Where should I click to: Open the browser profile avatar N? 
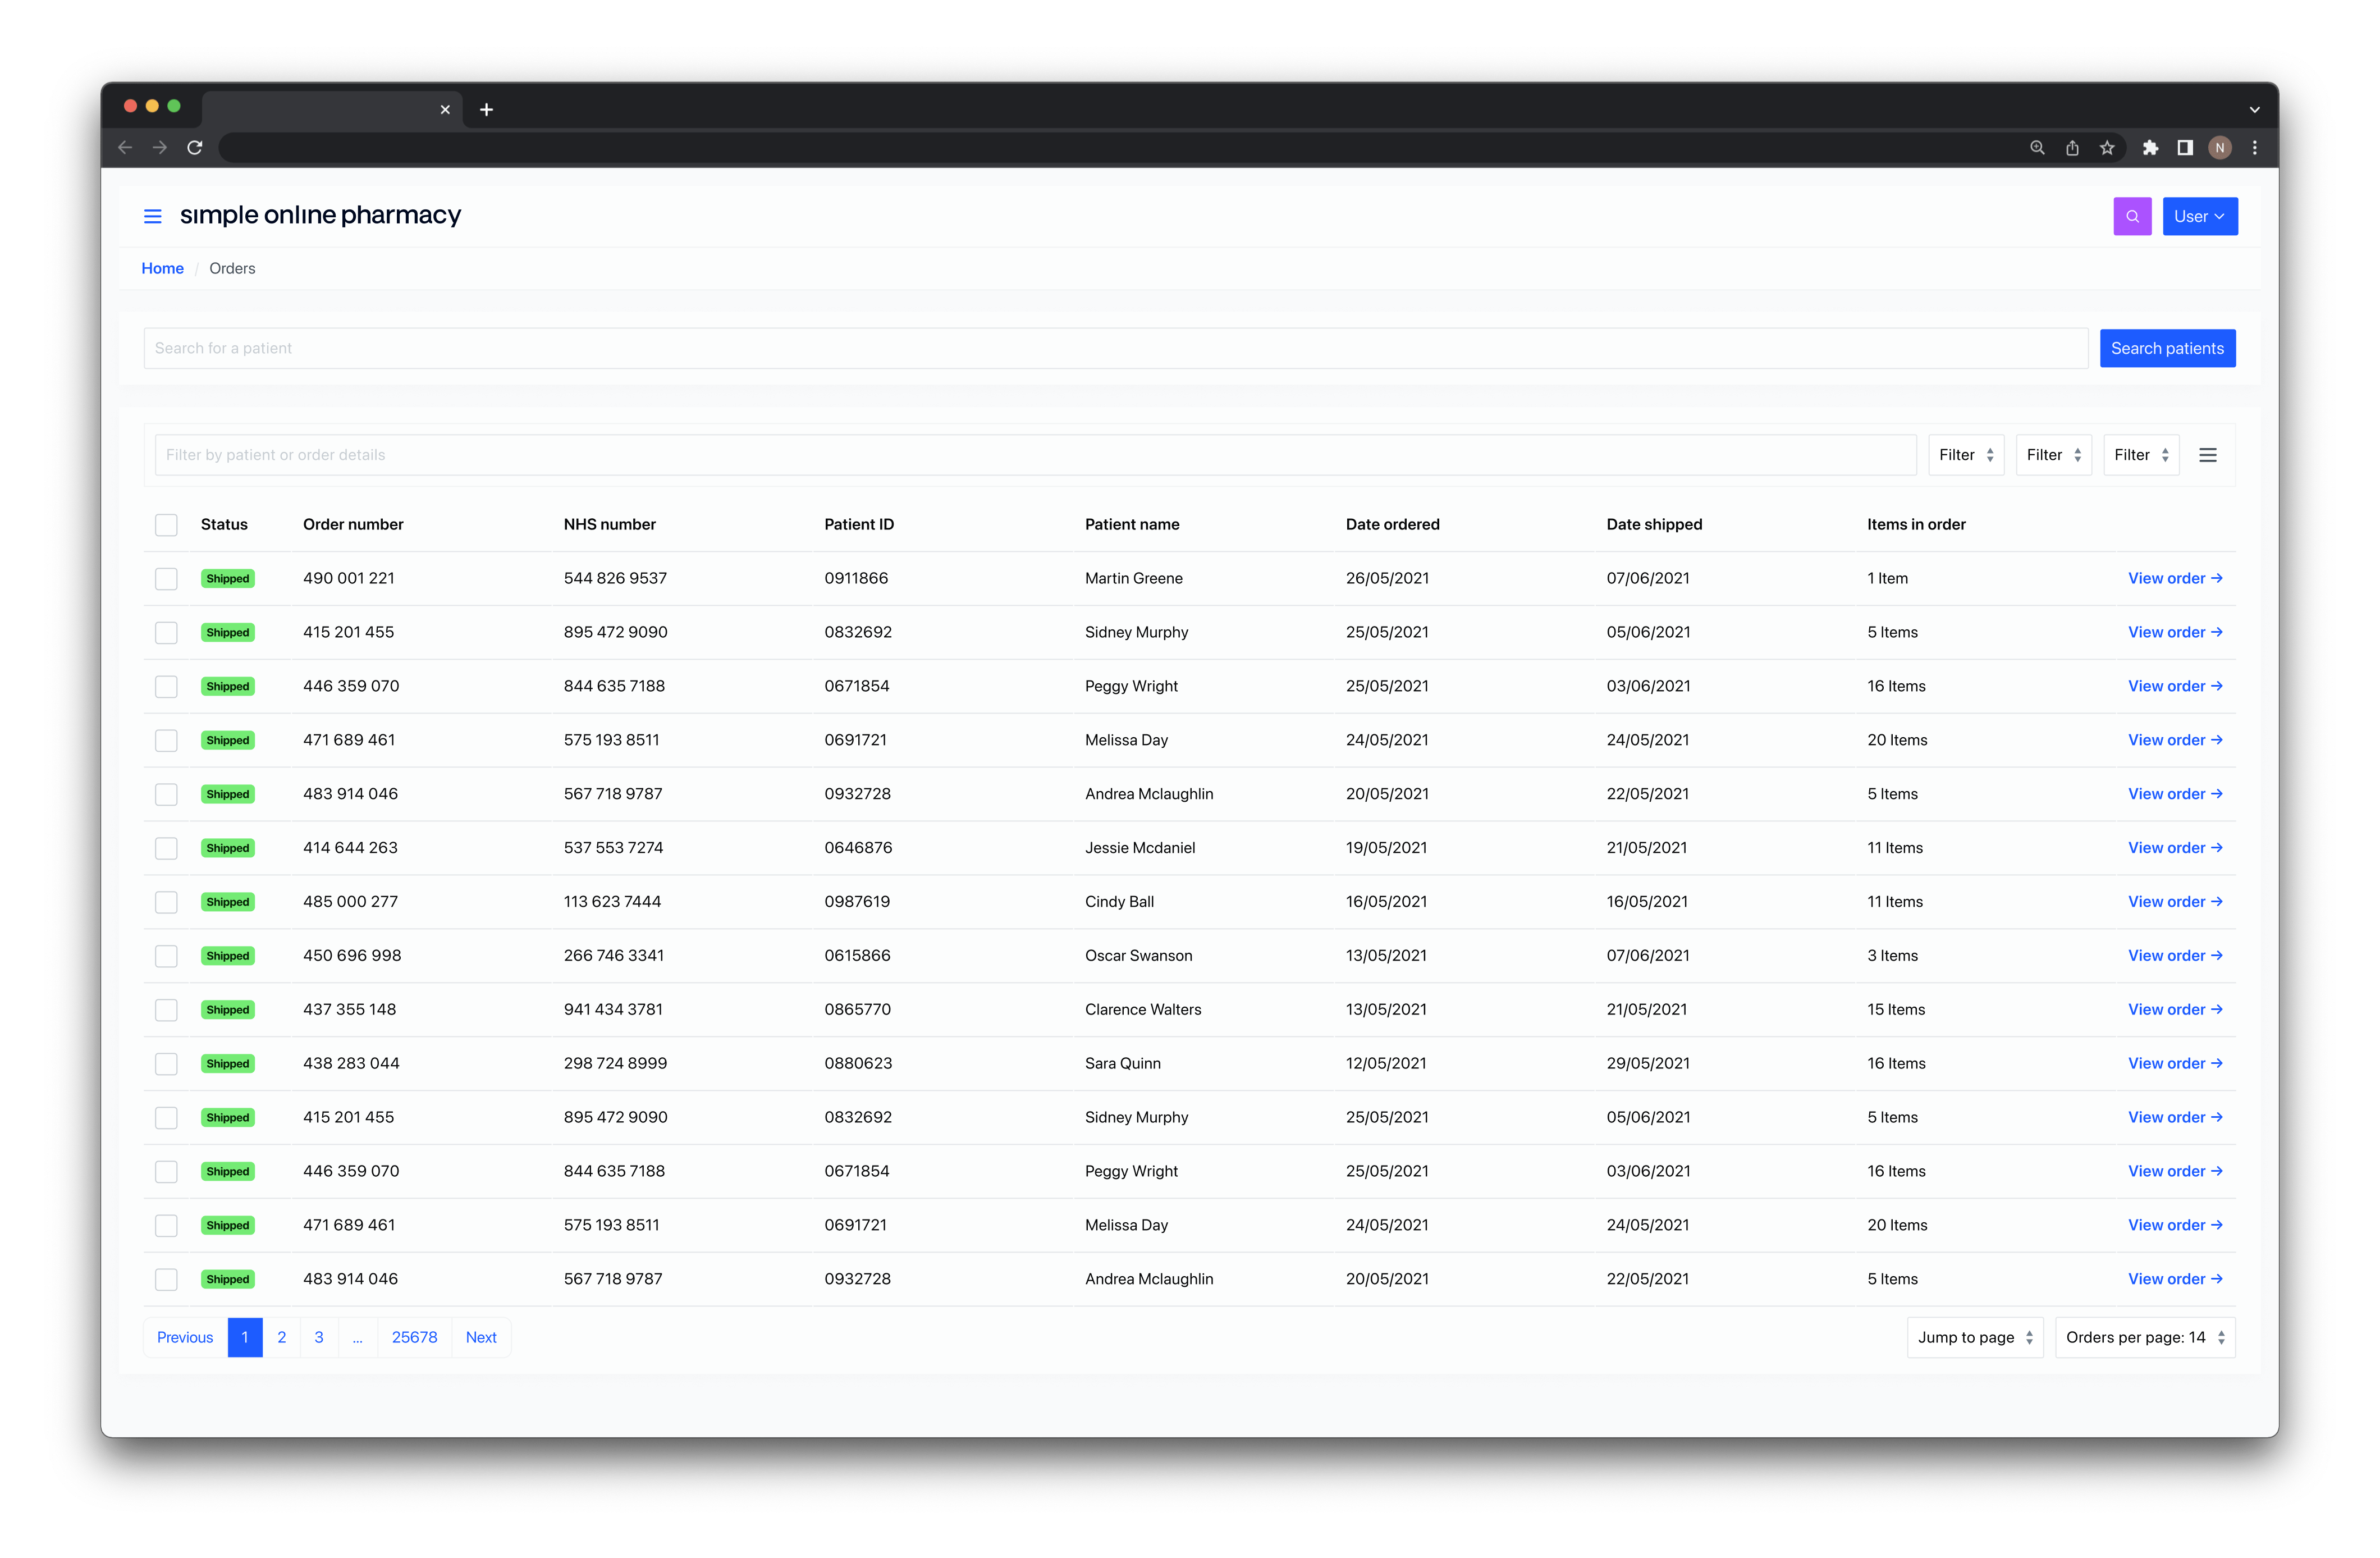2219,148
